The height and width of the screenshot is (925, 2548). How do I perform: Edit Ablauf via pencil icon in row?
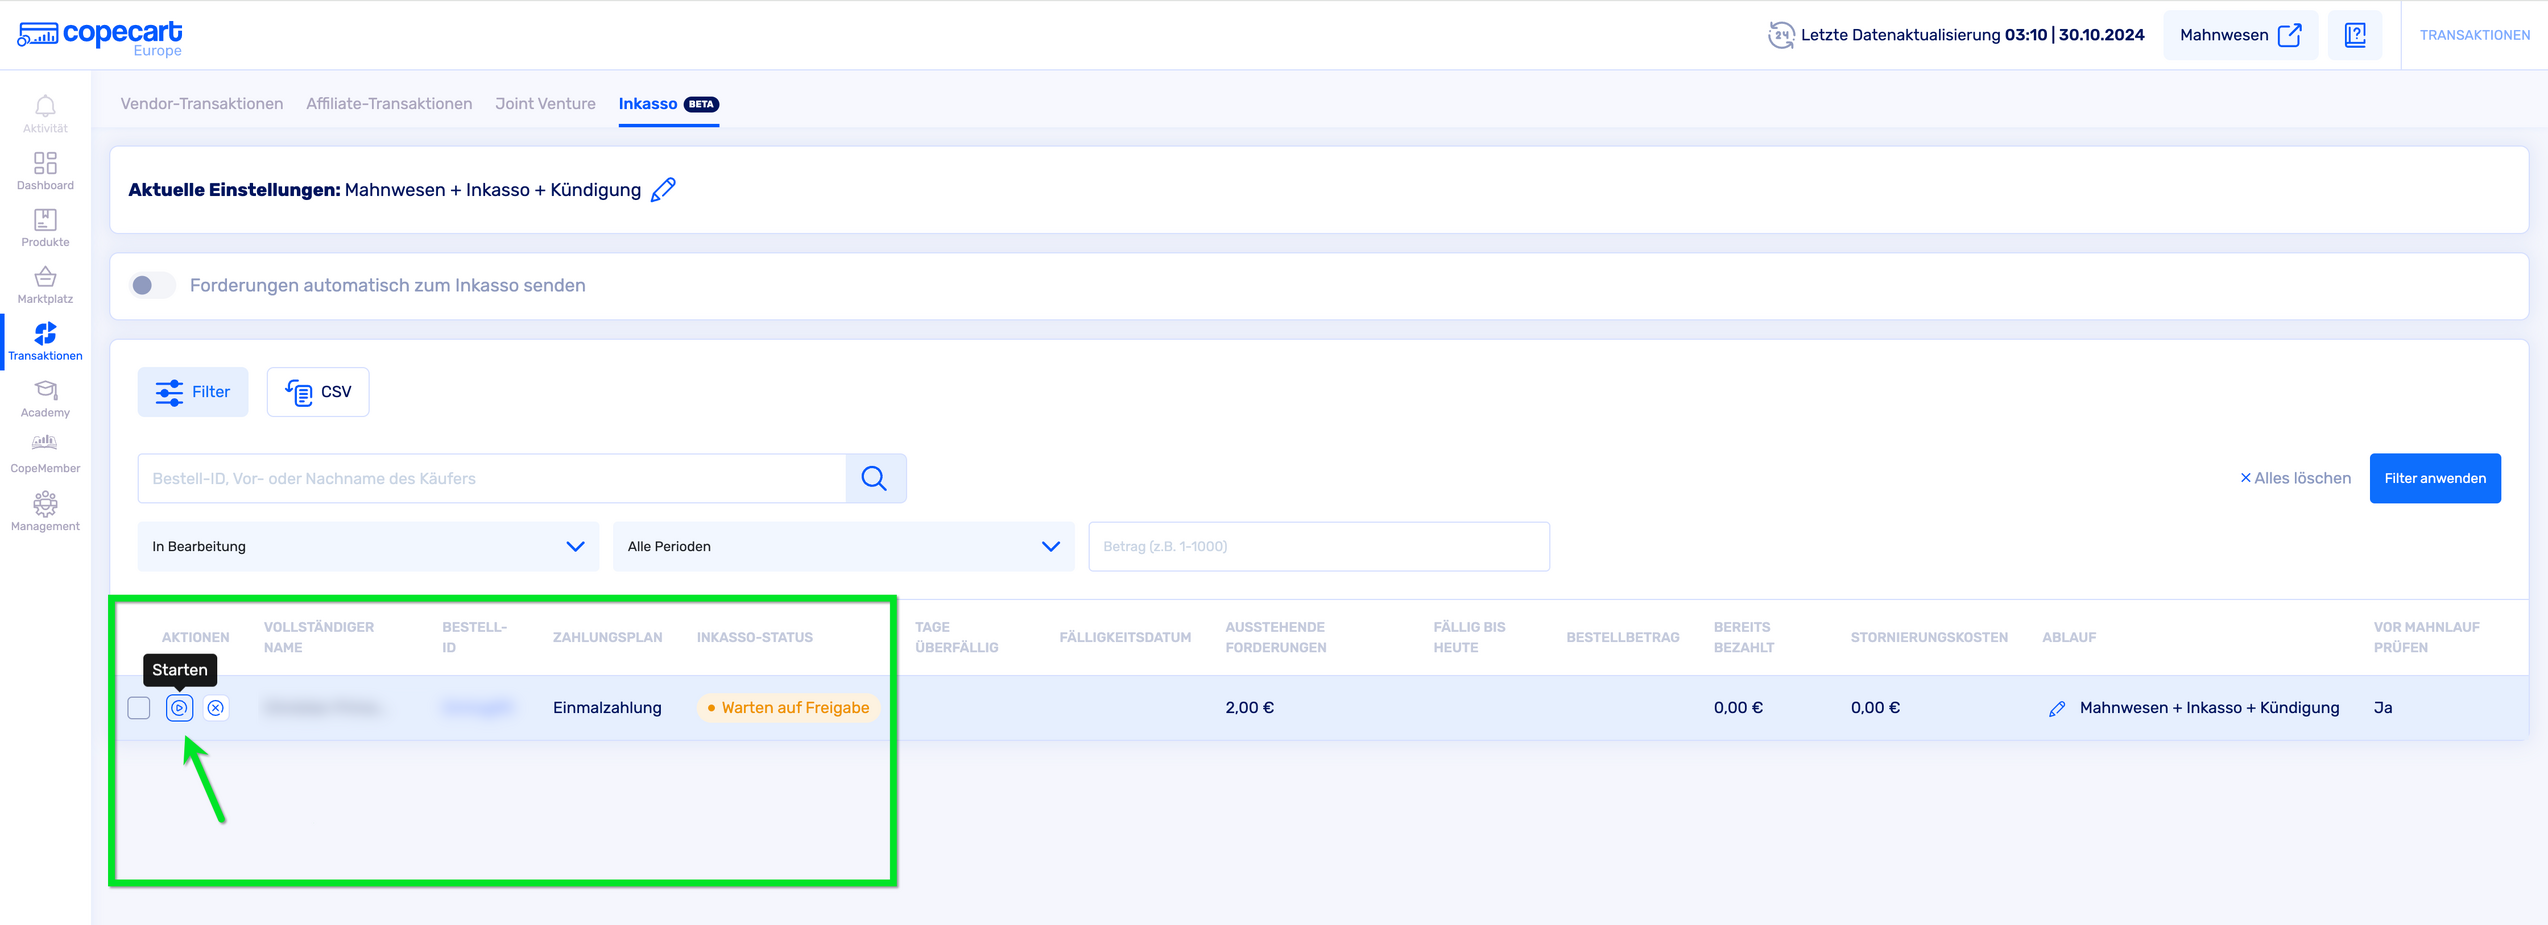tap(2057, 709)
